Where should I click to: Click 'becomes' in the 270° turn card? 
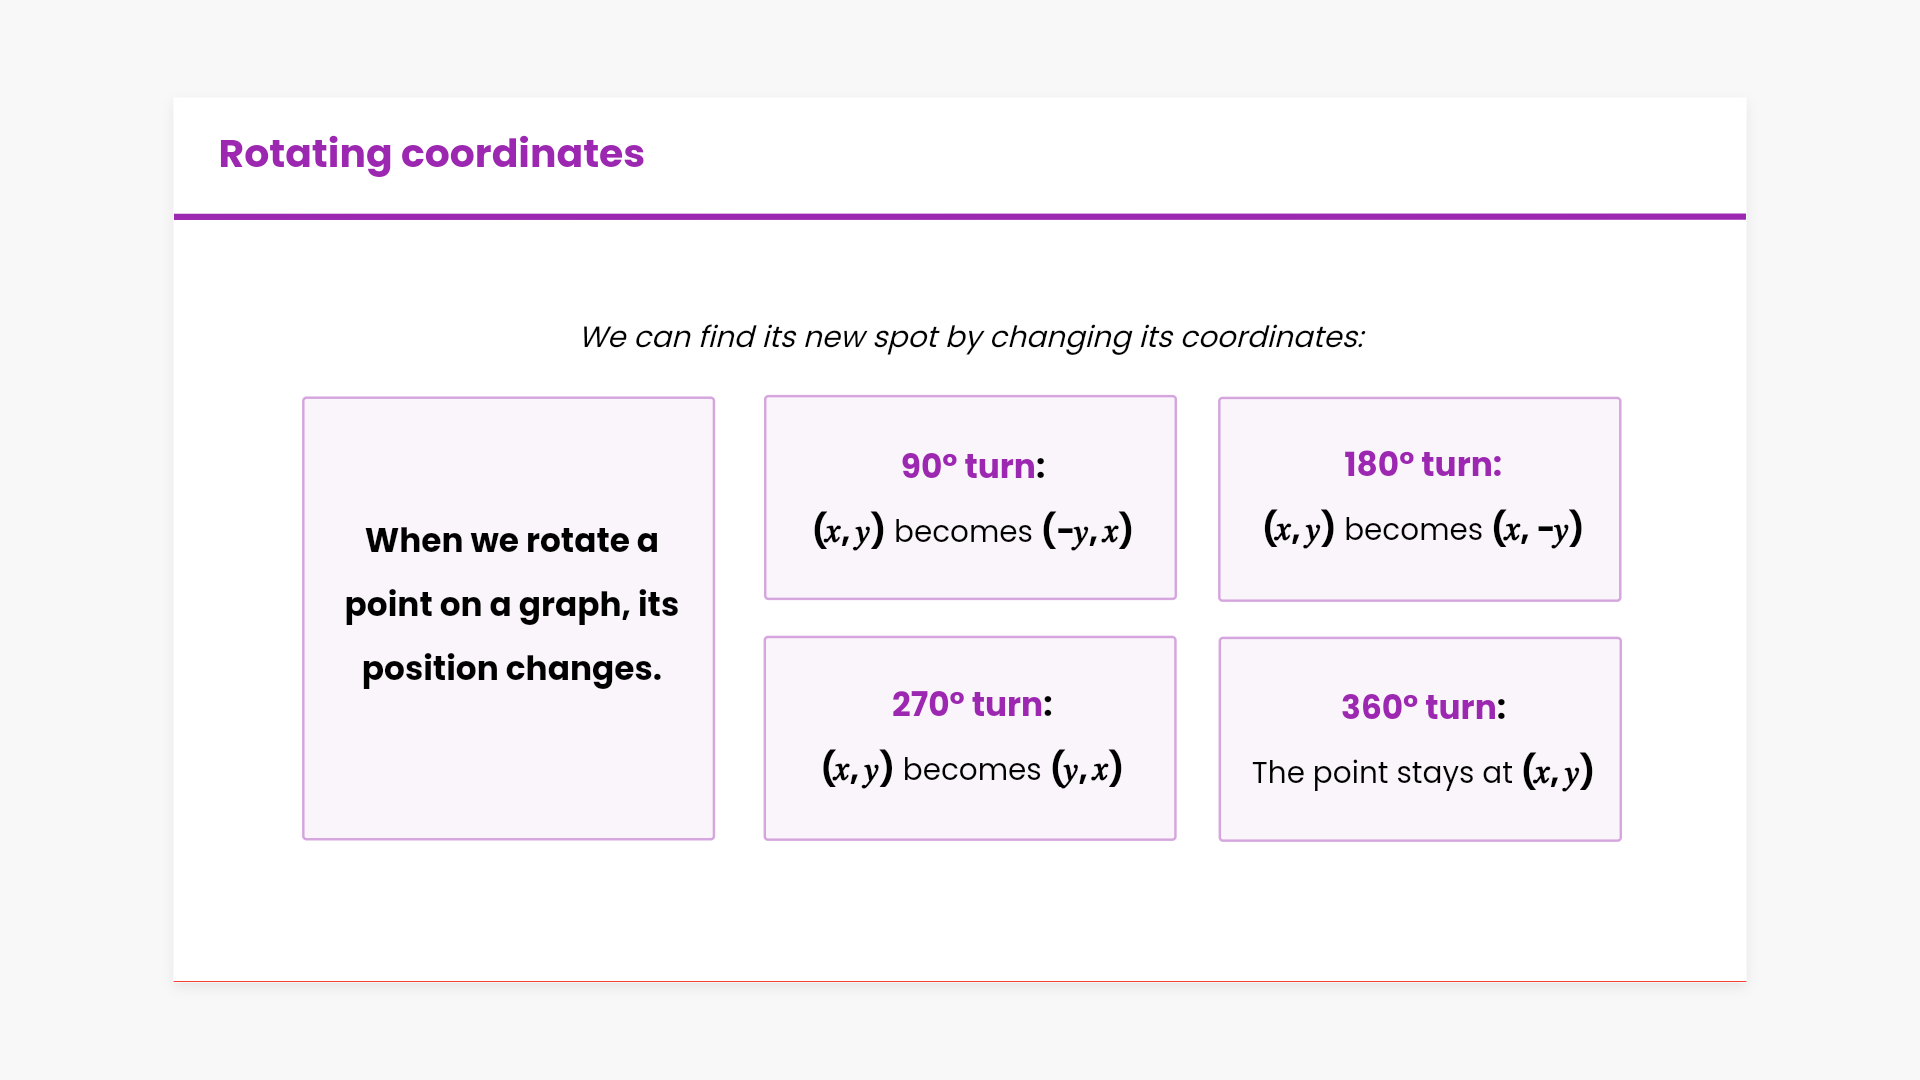point(971,769)
